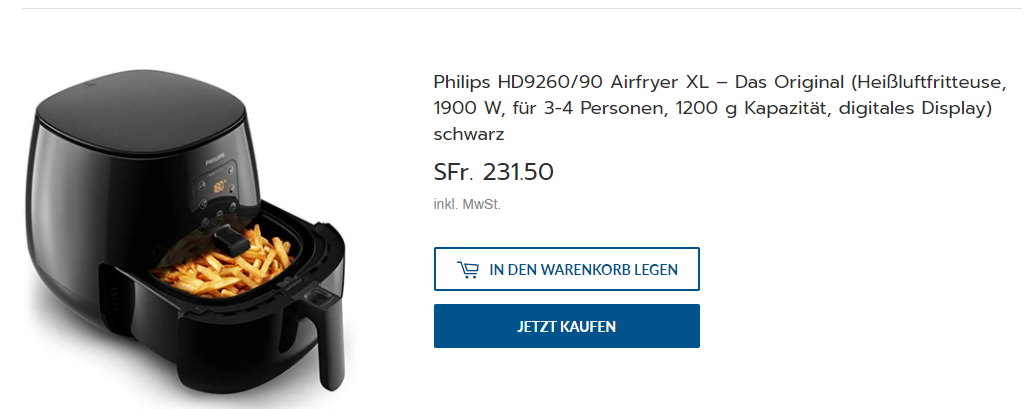Click the price 'SFr. 231.50'
This screenshot has height=409, width=1032.
[494, 173]
